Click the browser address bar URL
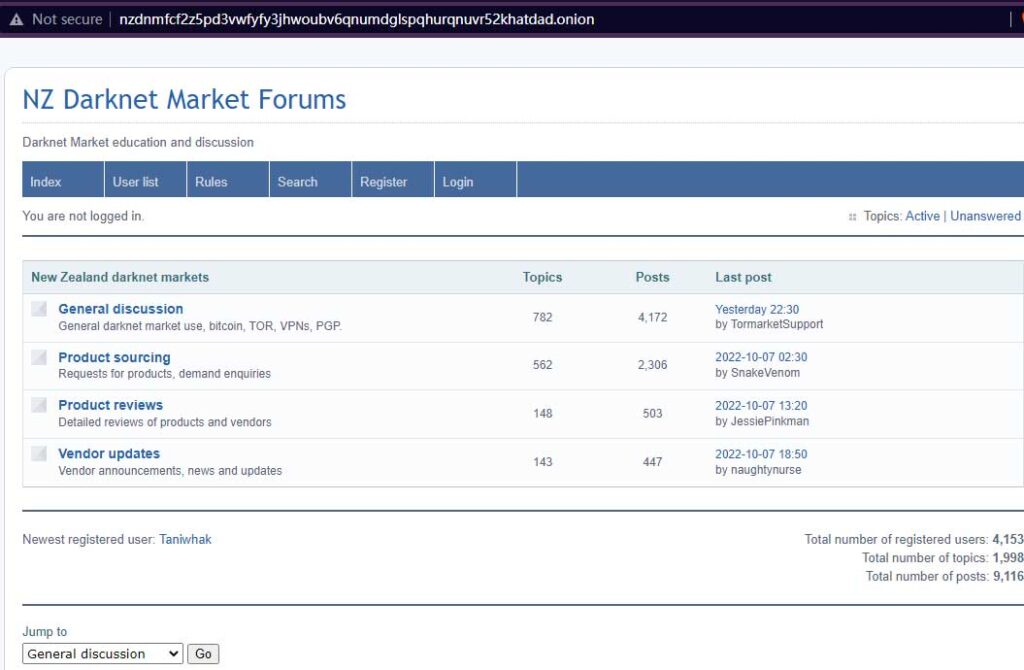 tap(356, 19)
